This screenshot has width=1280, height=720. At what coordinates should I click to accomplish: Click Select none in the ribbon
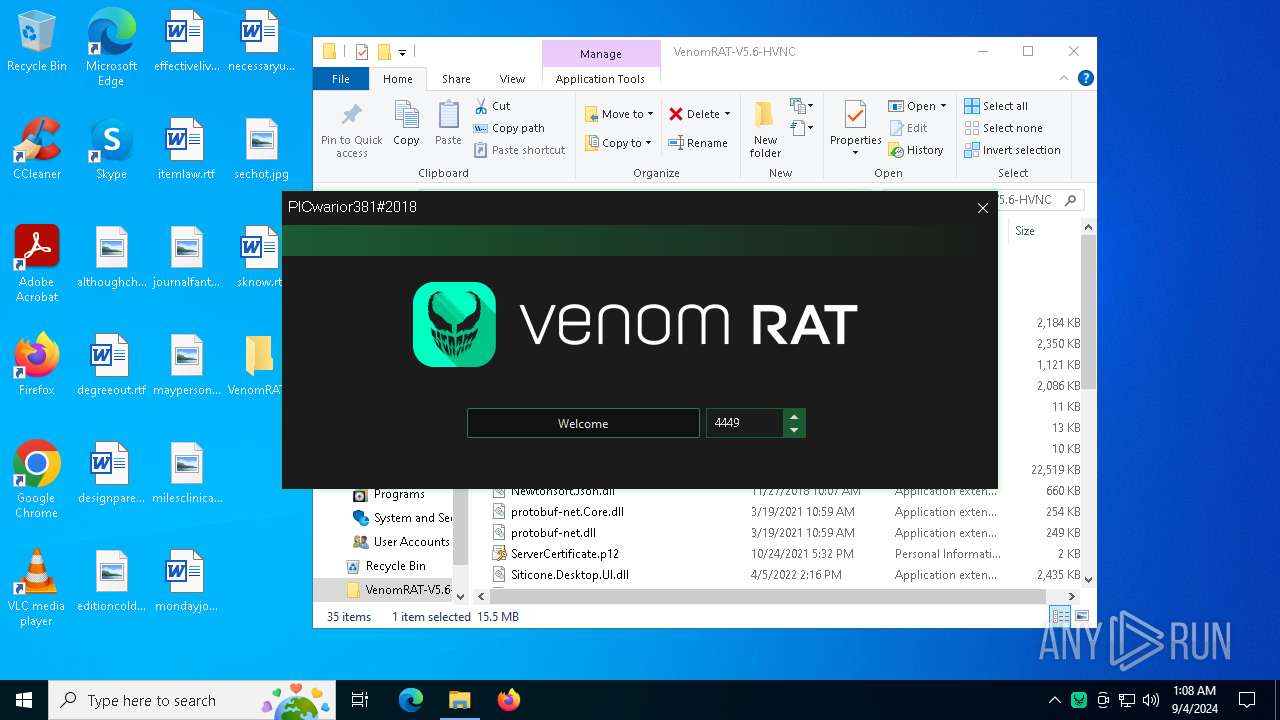click(1003, 128)
